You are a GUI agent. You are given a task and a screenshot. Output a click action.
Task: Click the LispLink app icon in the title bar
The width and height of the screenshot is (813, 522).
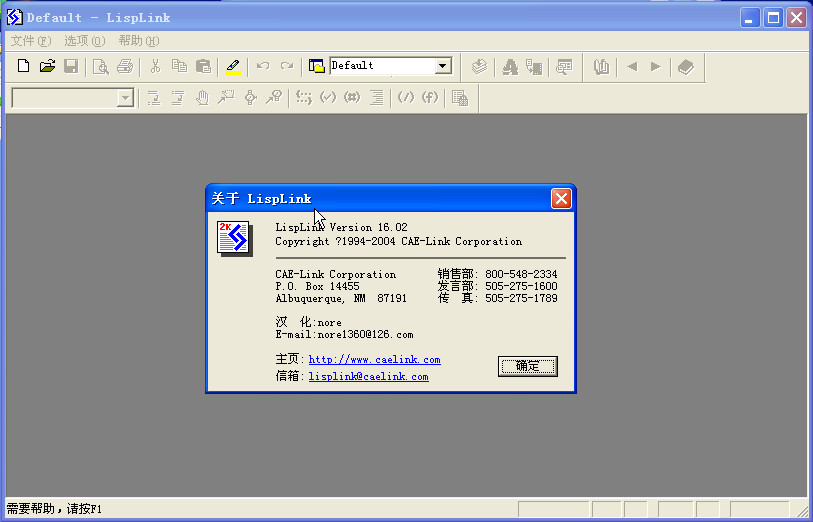click(15, 17)
